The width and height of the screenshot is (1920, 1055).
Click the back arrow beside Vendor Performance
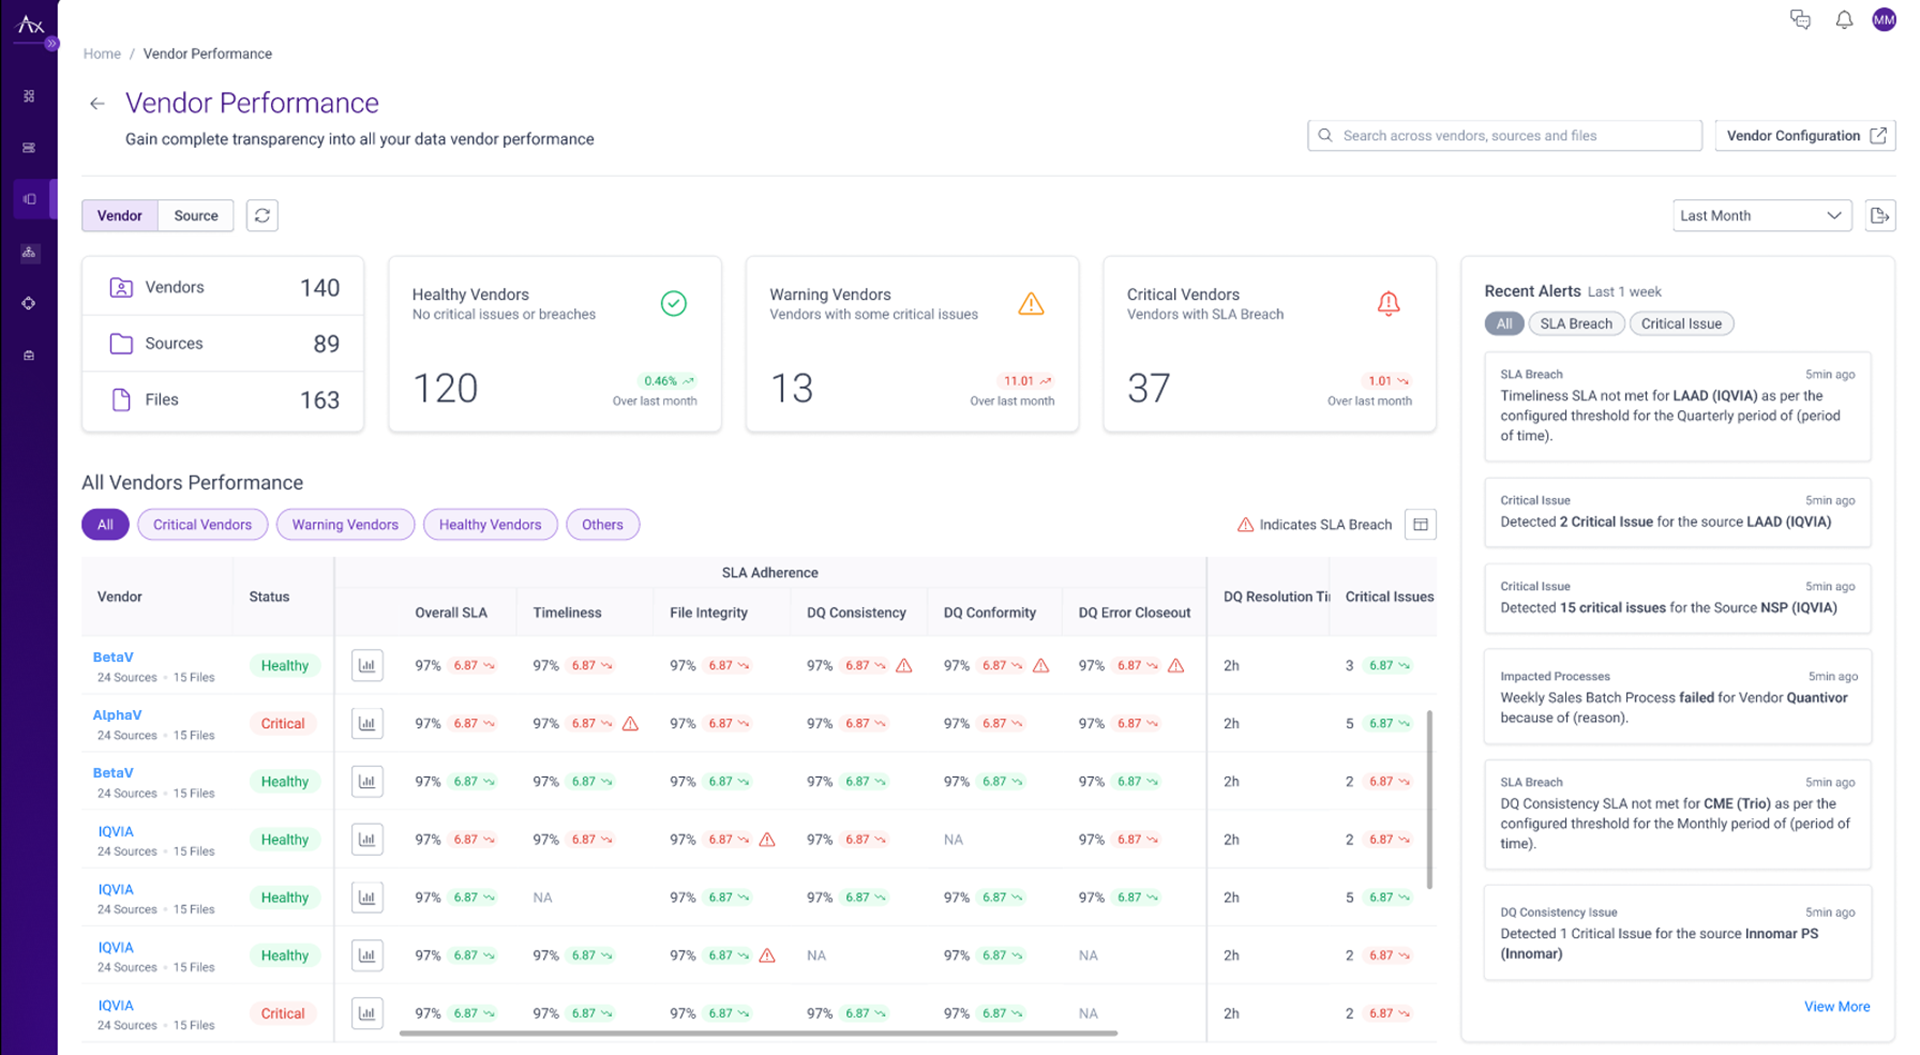click(x=97, y=103)
